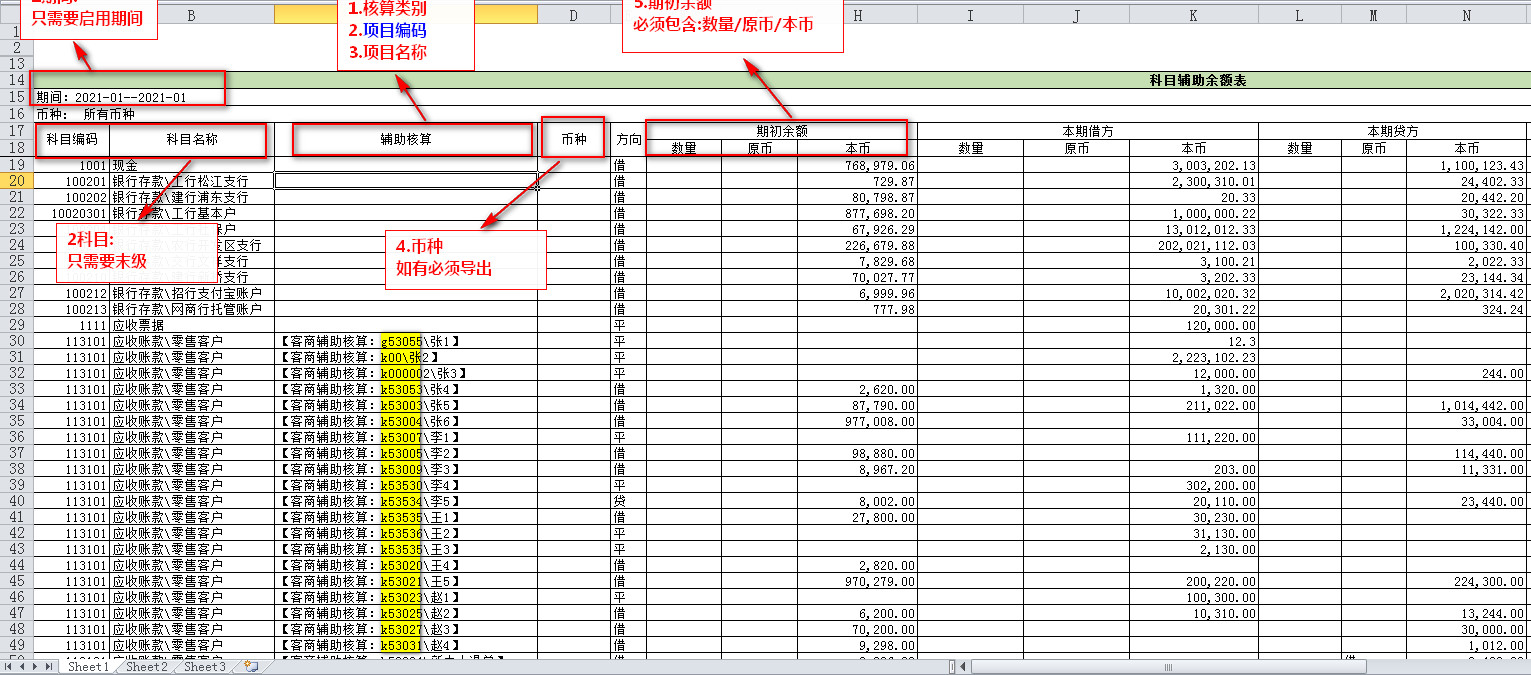Viewport: 1531px width, 675px height.
Task: Select the period cell 2021-01--2021-01
Action: pyautogui.click(x=128, y=98)
